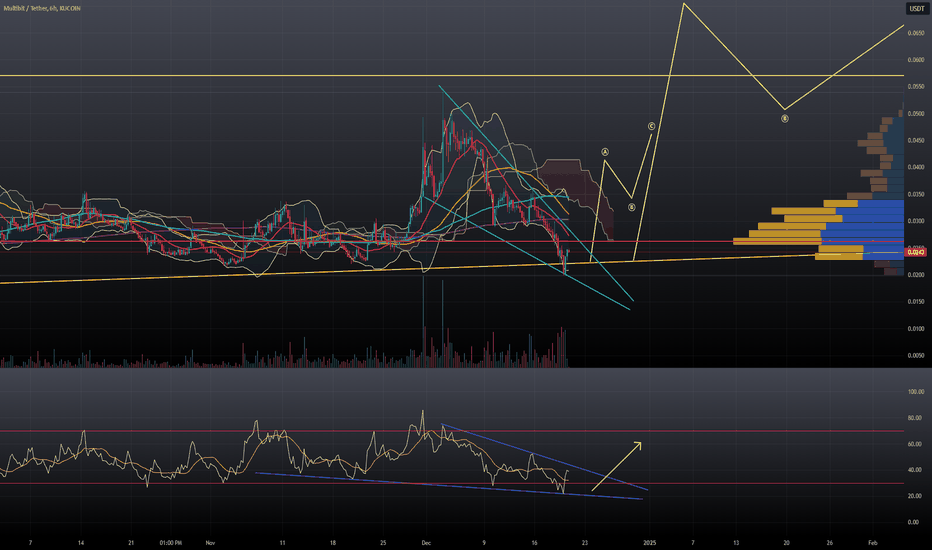The width and height of the screenshot is (932, 550).
Task: Click the 20 date label on the time axis
Action: coord(786,543)
